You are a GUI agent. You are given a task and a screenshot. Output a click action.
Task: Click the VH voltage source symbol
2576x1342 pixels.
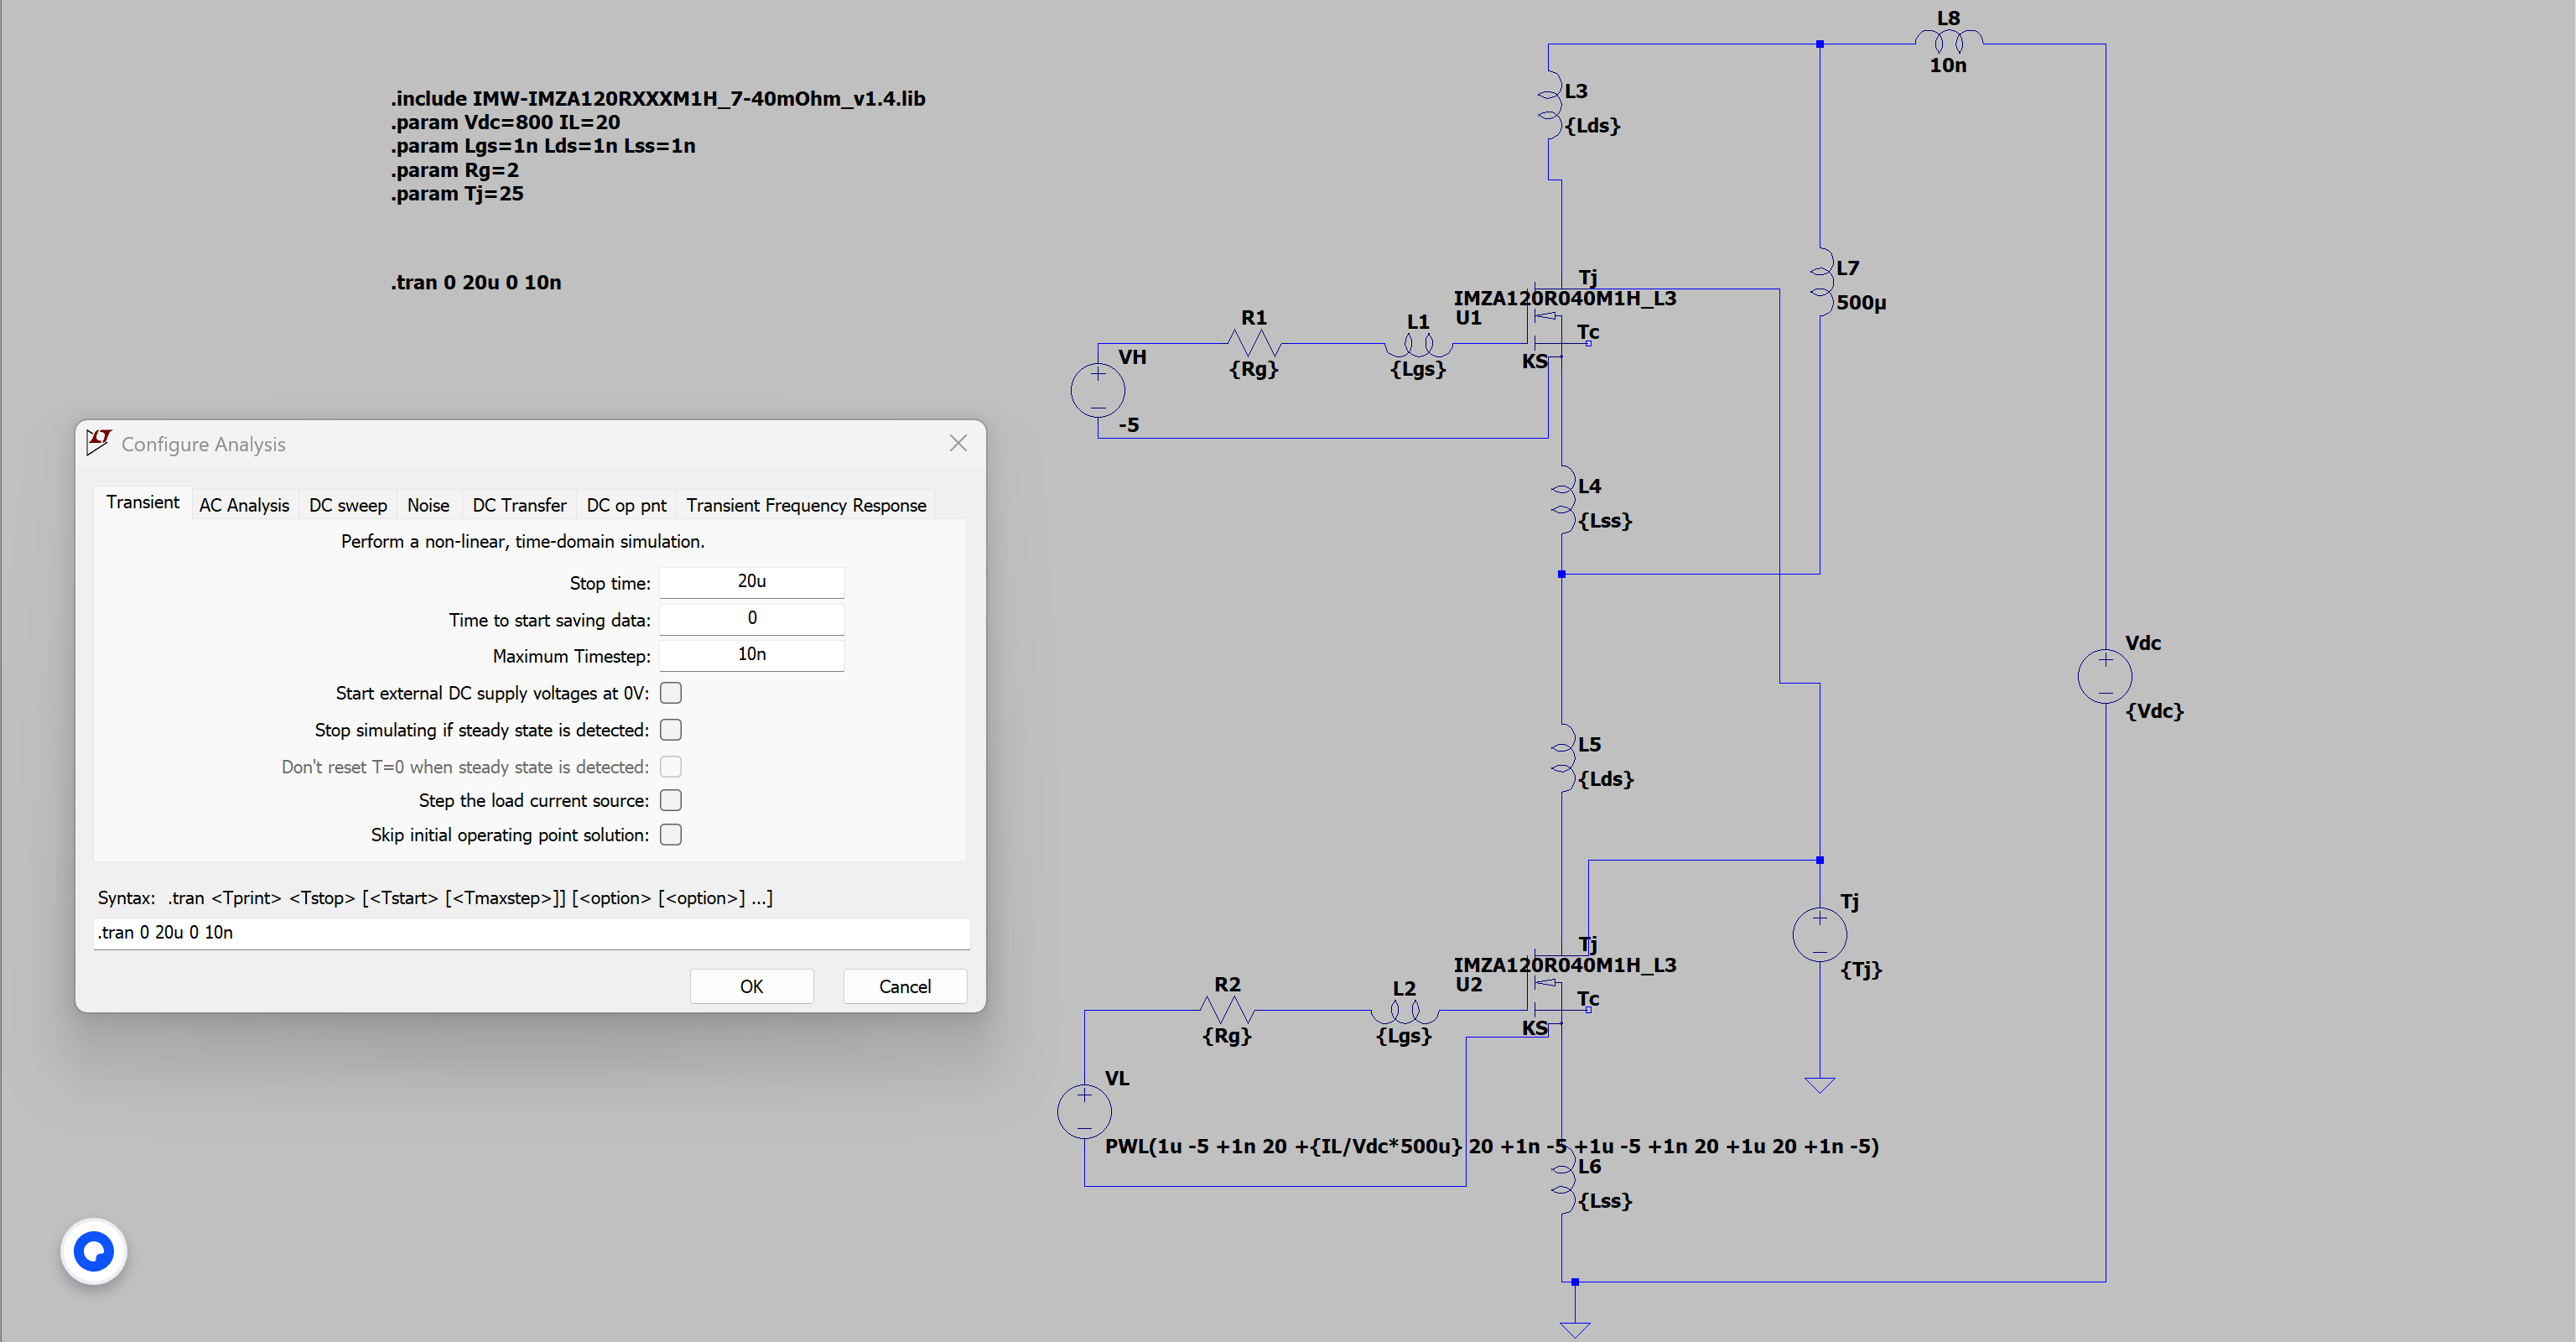(x=1097, y=390)
